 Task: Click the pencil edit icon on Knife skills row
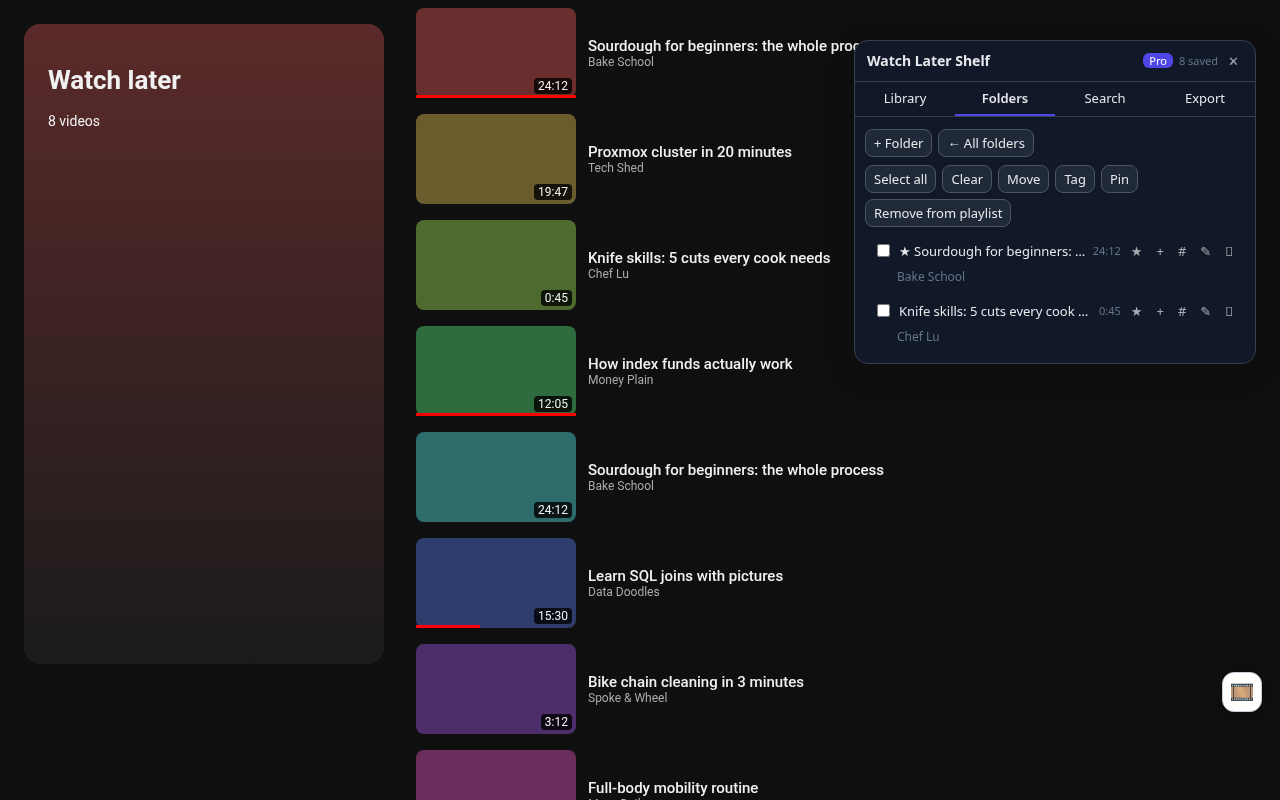[x=1205, y=311]
